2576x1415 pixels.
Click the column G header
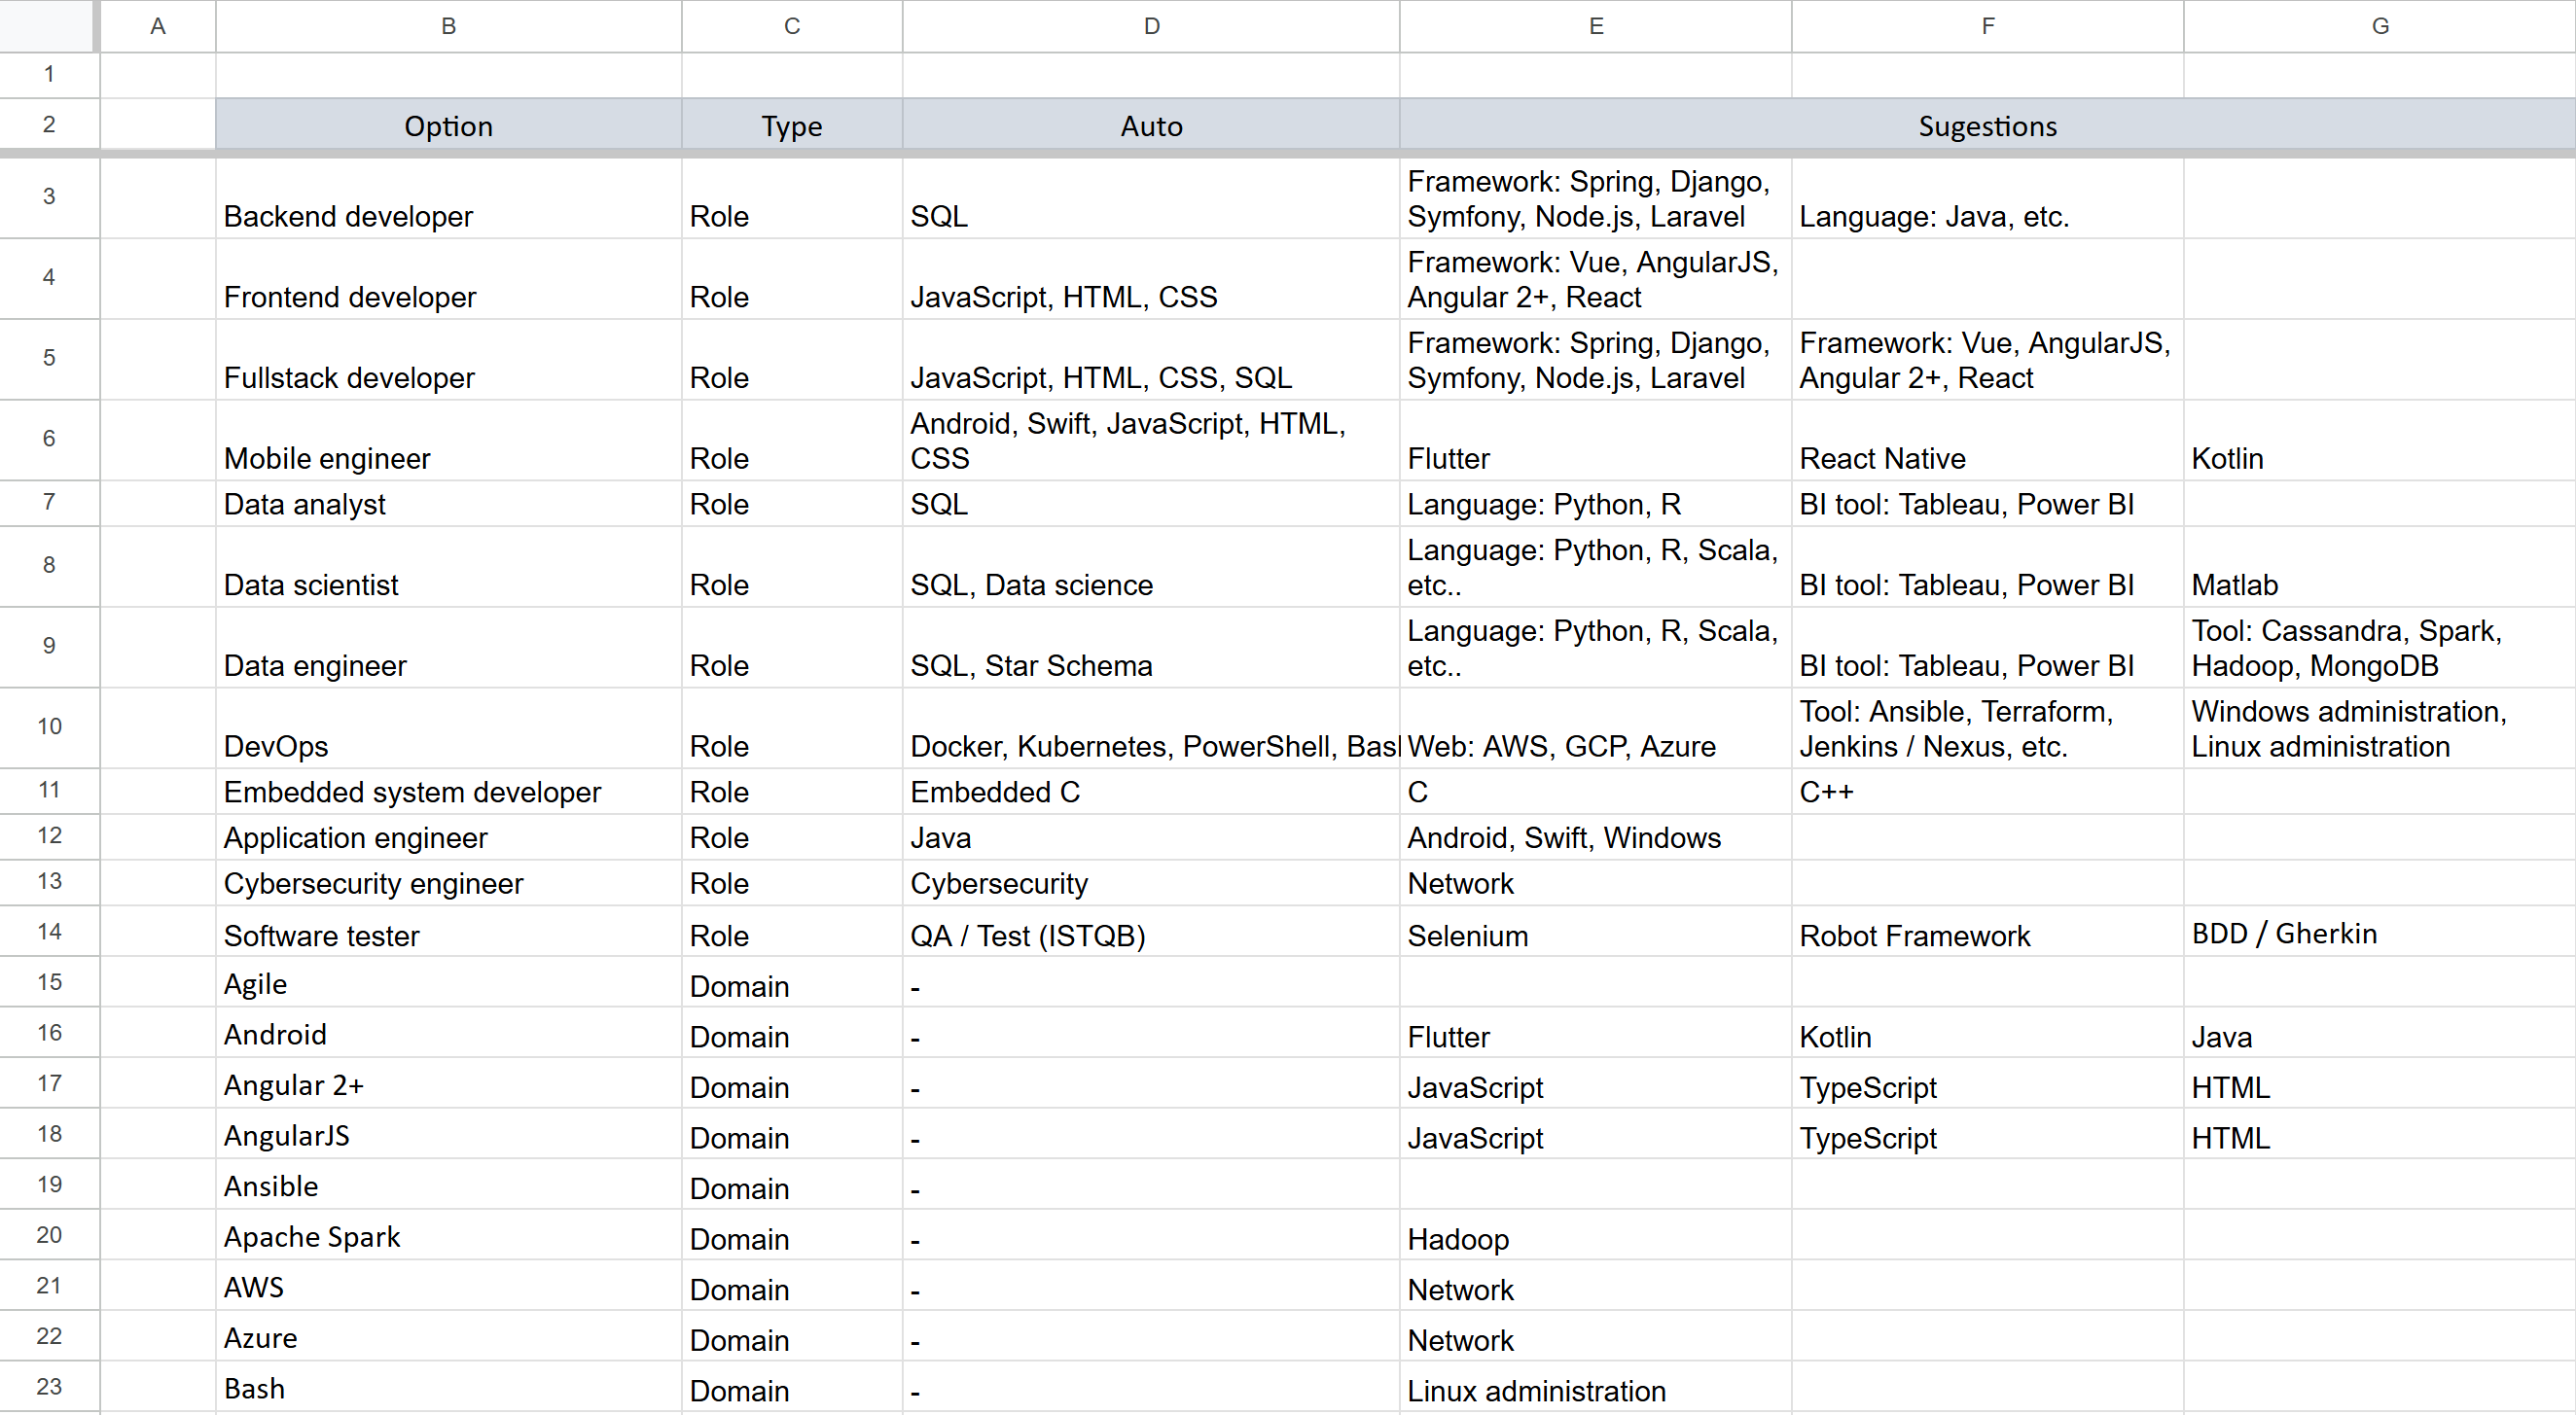2380,26
